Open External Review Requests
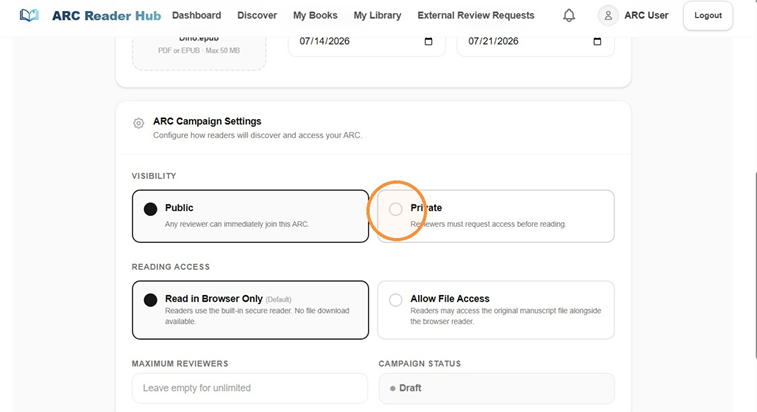 pos(476,15)
